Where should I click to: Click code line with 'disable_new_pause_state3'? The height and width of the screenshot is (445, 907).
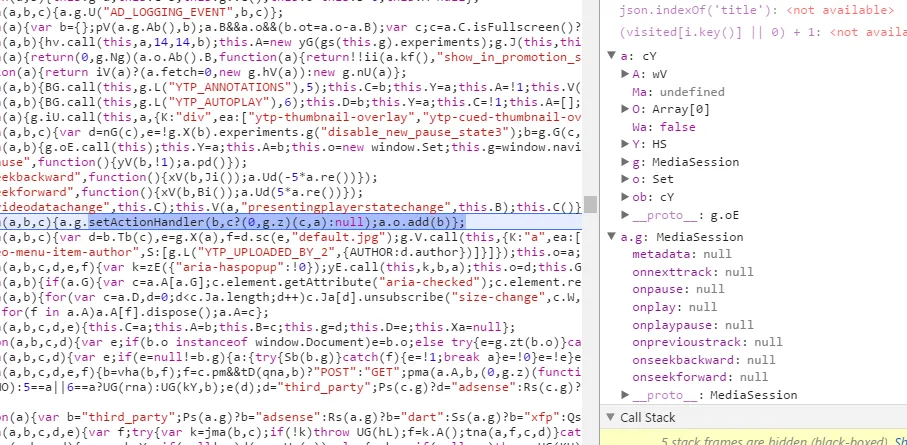291,133
